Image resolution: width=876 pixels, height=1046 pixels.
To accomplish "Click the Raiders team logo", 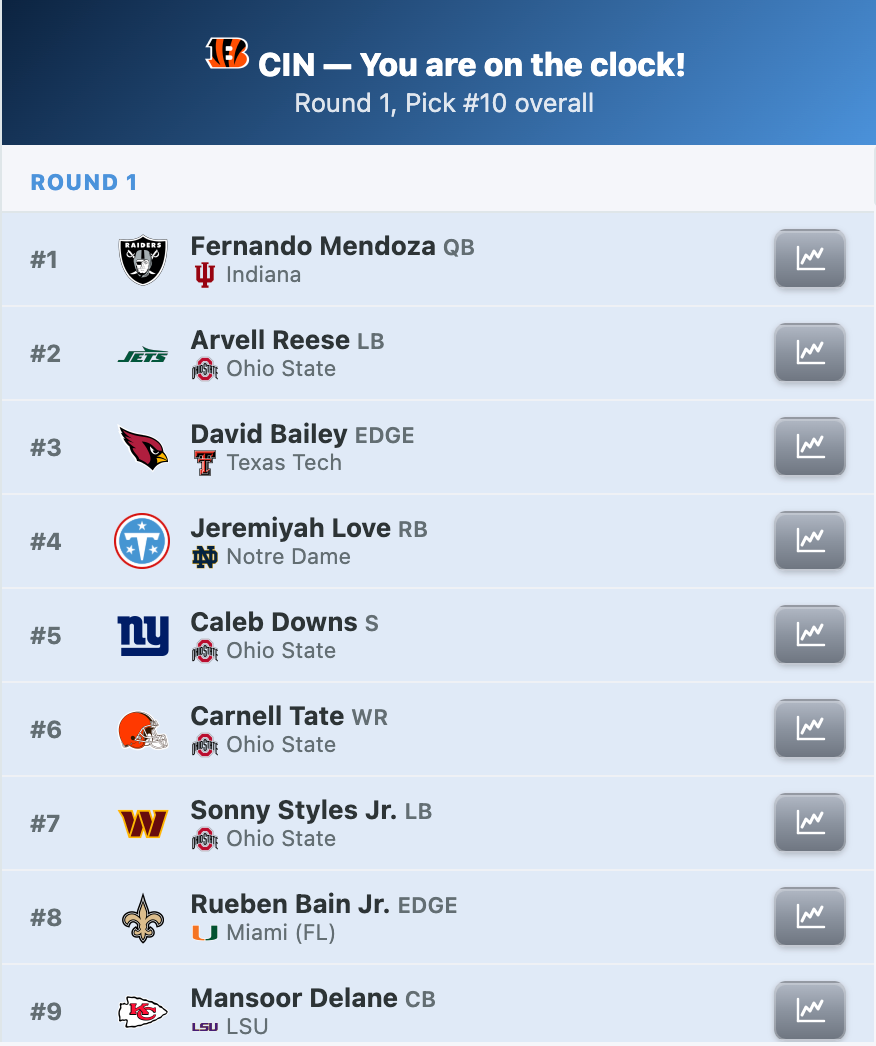I will 143,260.
